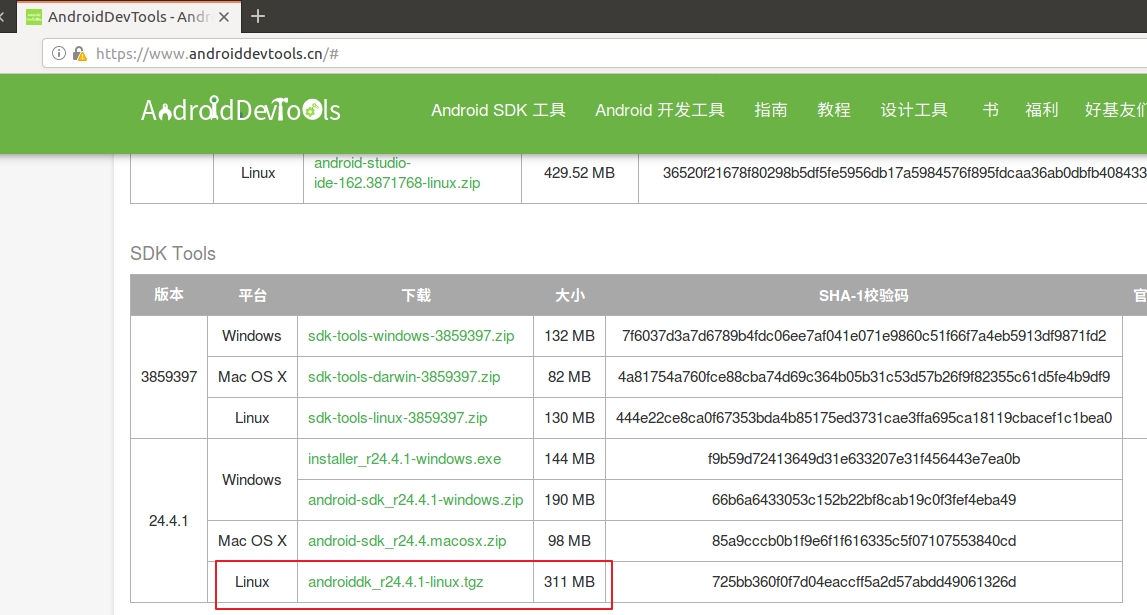Click the checksum starting with 36520f21
1147x615 pixels.
[904, 173]
